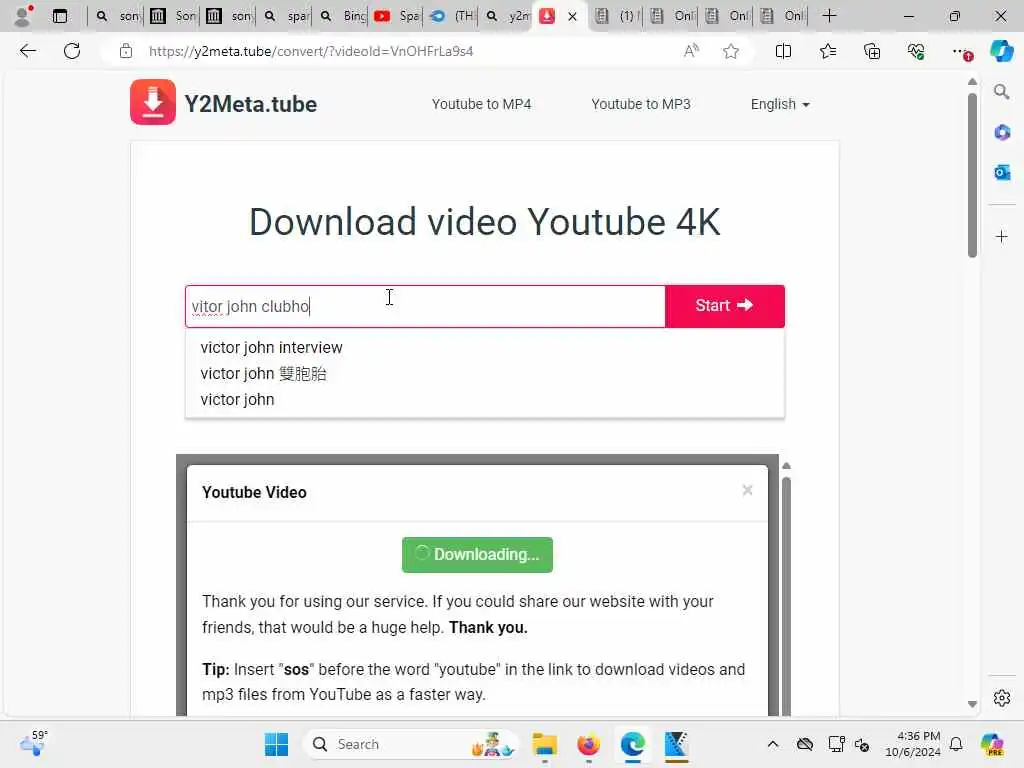1024x768 pixels.
Task: Open the notifications bell in the taskbar
Action: (956, 744)
